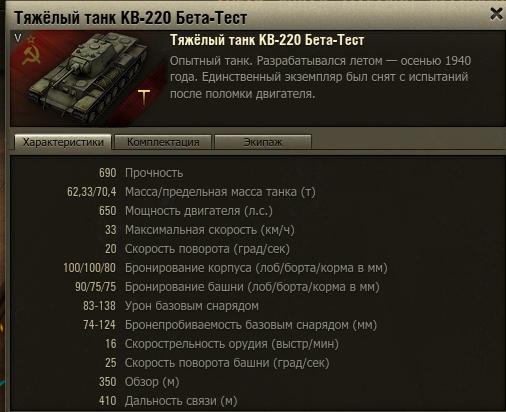The width and height of the screenshot is (506, 412).
Task: Click the Дальность связи stat row
Action: click(x=168, y=401)
